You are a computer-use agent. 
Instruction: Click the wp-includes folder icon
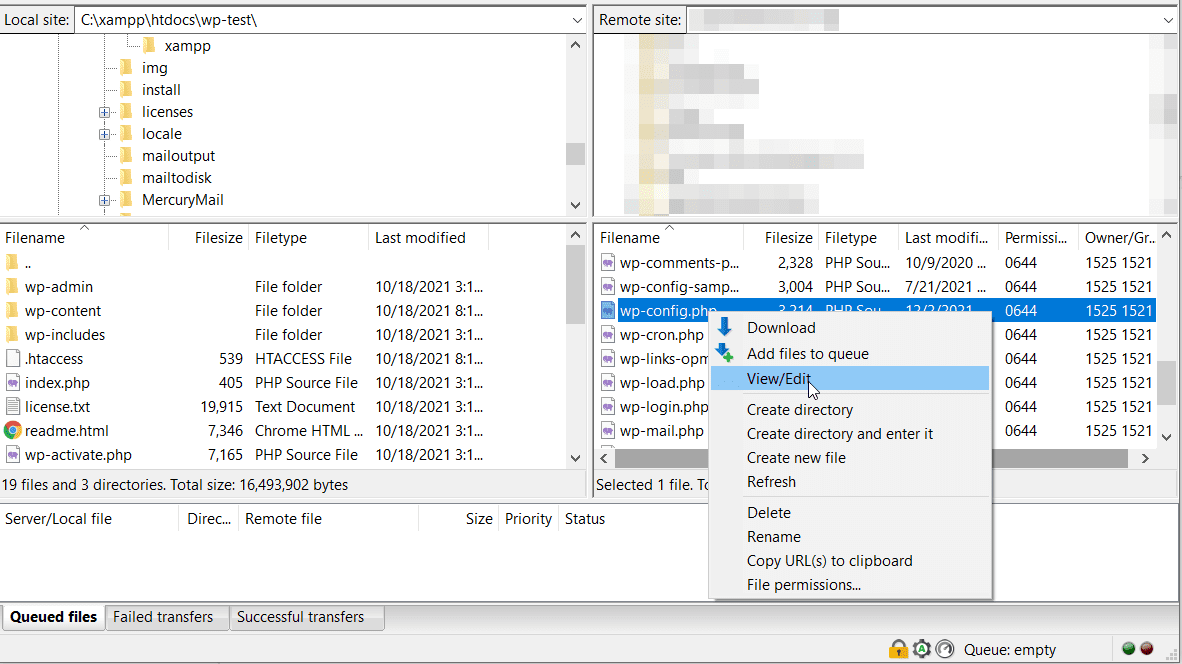(12, 335)
